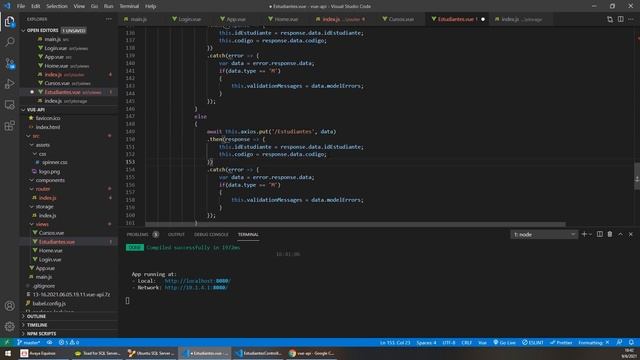Split the editor to the right
The width and height of the screenshot is (640, 360).
pyautogui.click(x=620, y=19)
